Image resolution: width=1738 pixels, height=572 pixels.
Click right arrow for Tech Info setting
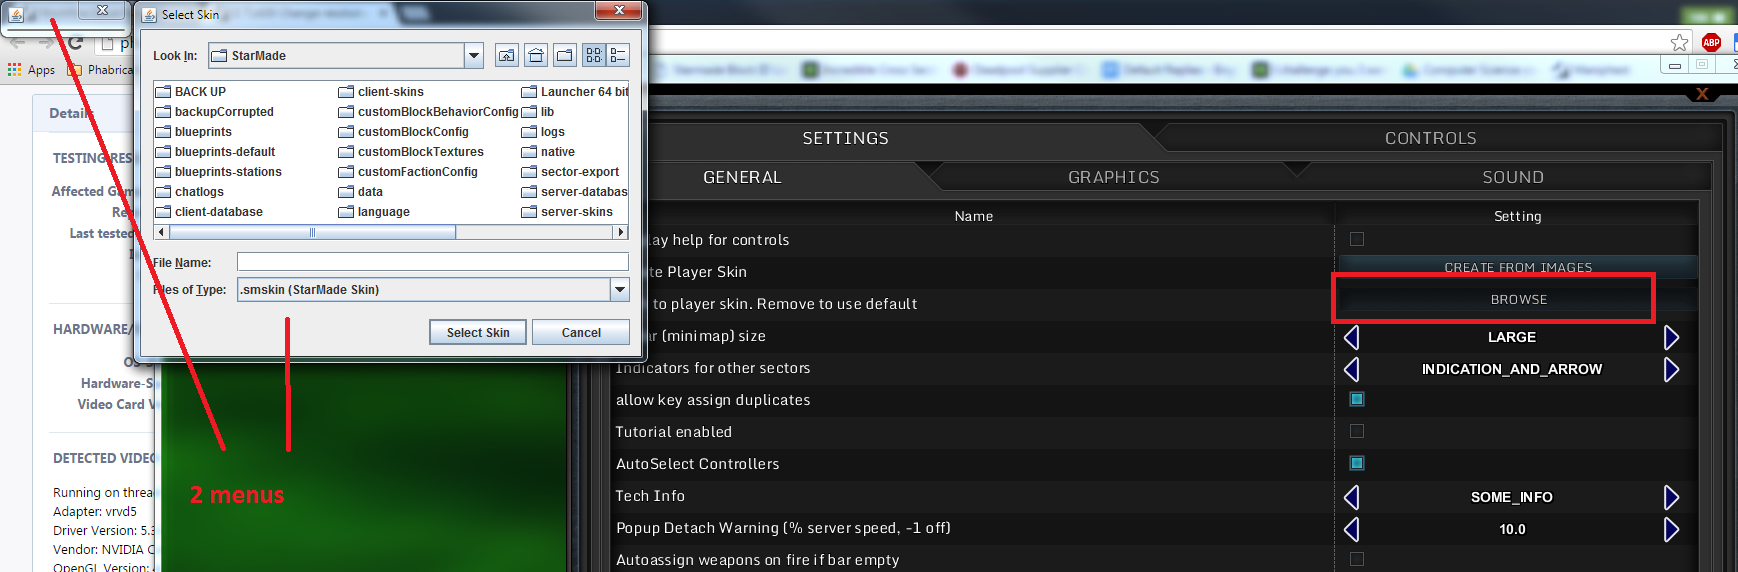point(1671,497)
